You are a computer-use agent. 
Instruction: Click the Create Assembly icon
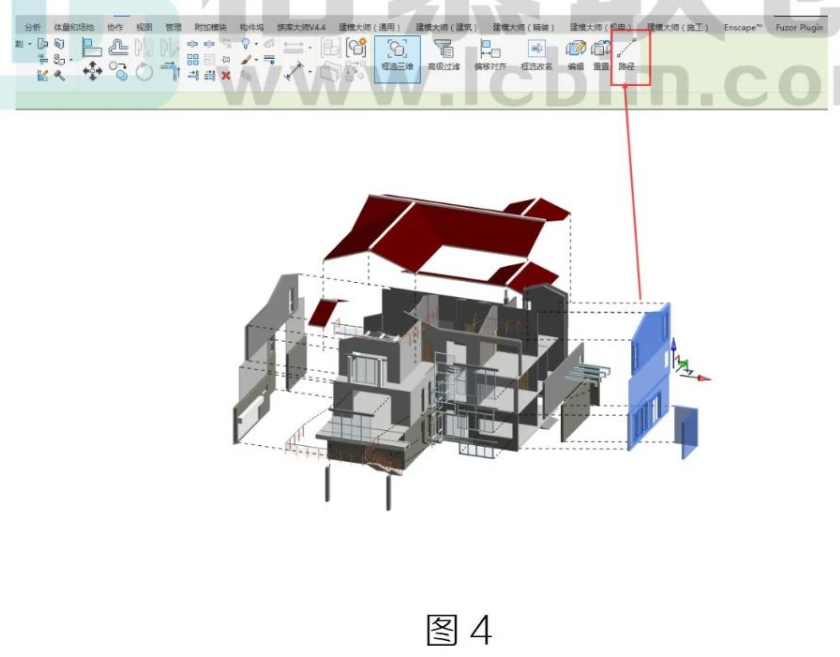tap(331, 47)
